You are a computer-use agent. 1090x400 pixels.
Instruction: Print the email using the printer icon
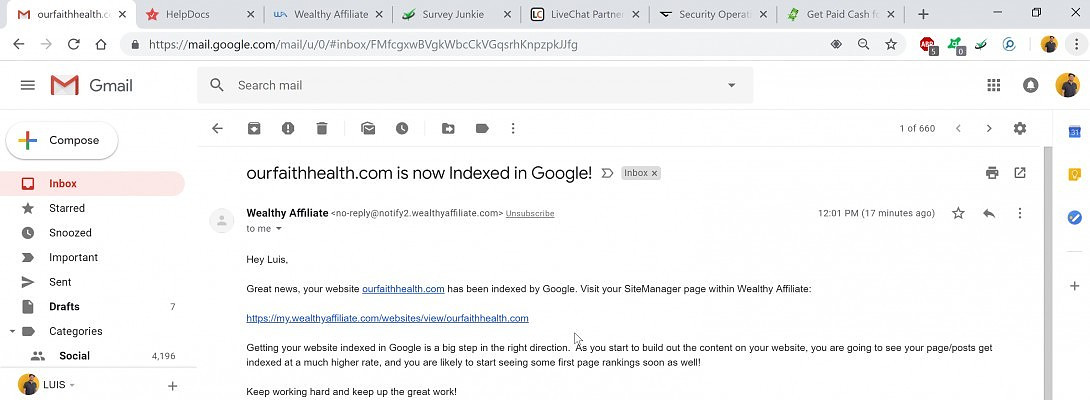coord(992,173)
